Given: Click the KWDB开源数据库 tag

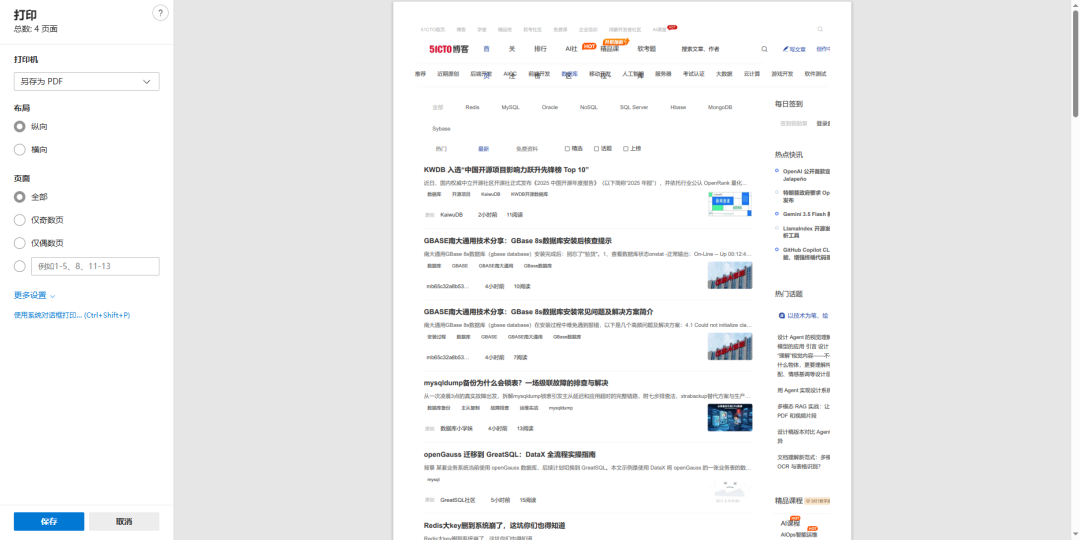Looking at the screenshot, I should click(529, 195).
